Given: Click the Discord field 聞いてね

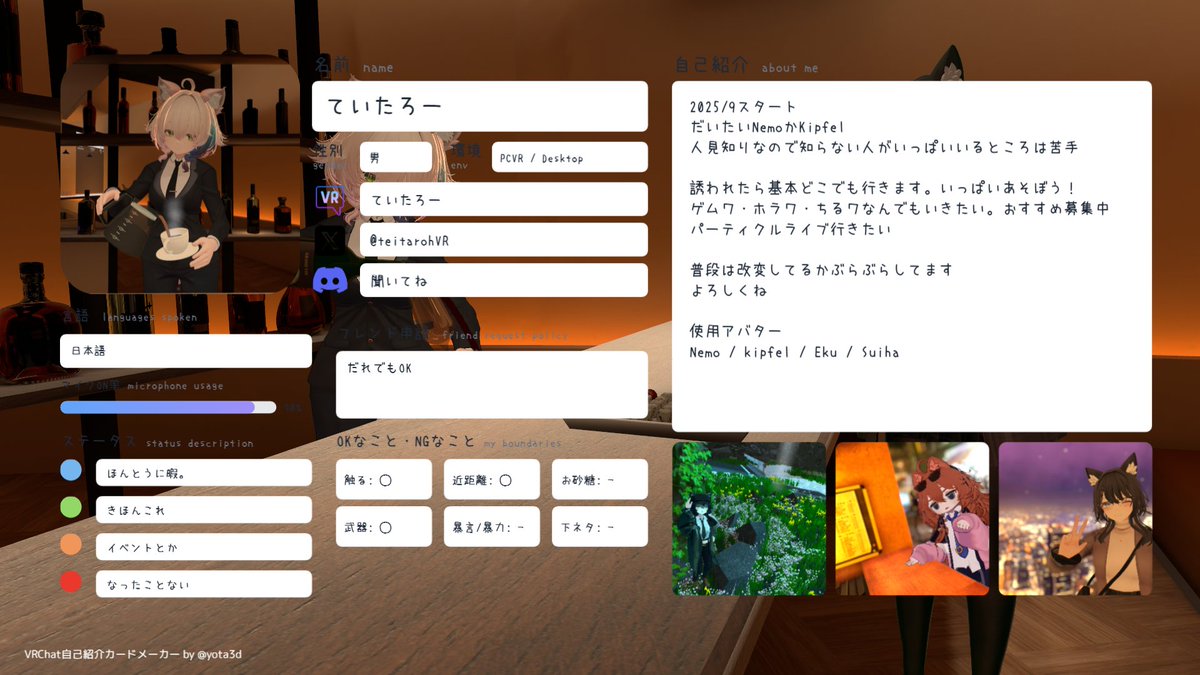Looking at the screenshot, I should [504, 280].
